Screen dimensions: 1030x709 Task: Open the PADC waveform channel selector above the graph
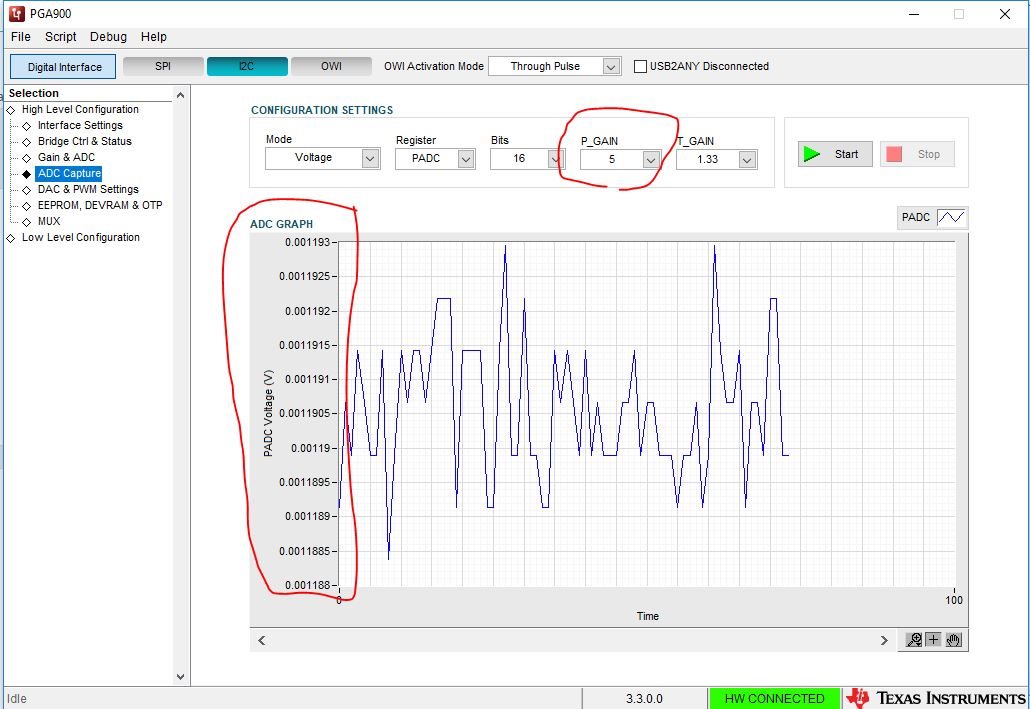931,217
